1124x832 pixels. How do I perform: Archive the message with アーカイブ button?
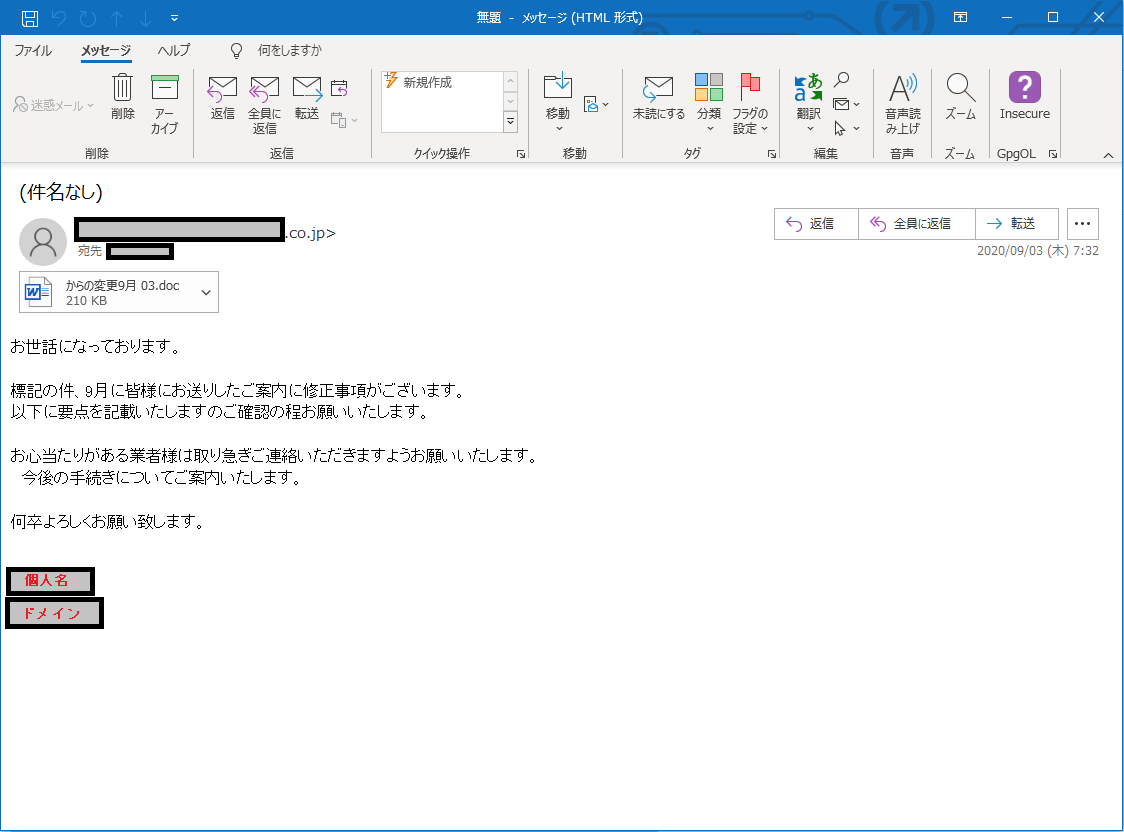click(164, 104)
